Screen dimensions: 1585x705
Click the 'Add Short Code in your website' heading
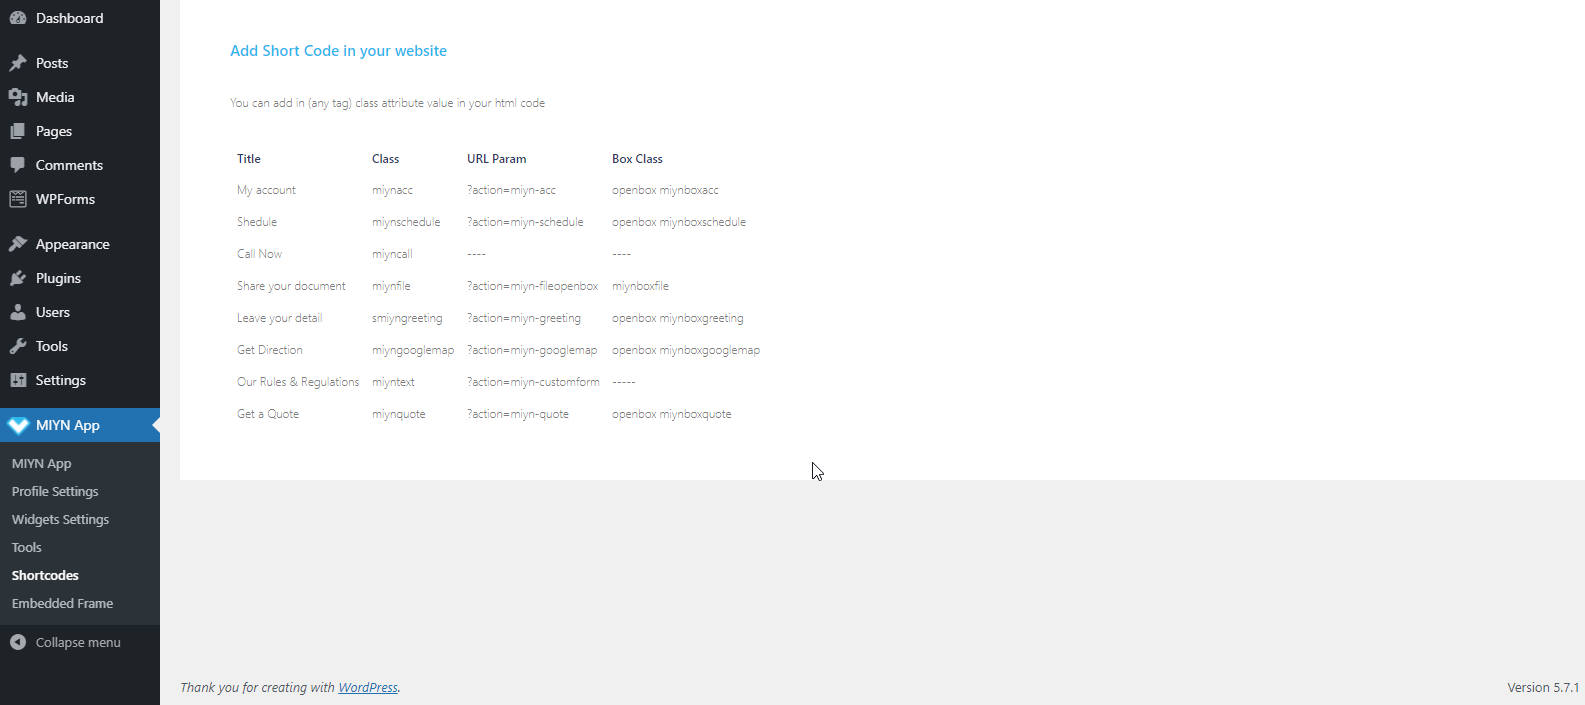pos(338,51)
